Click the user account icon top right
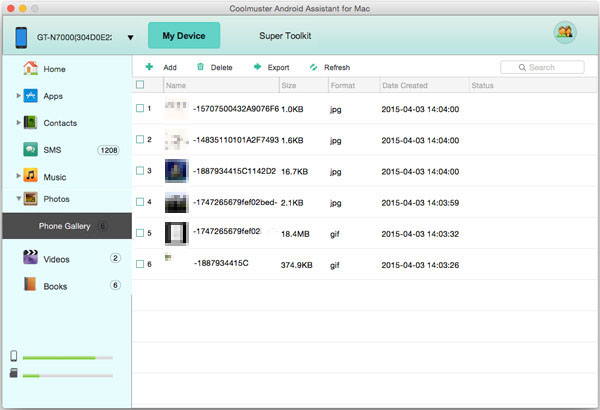This screenshot has width=600, height=410. coord(564,33)
